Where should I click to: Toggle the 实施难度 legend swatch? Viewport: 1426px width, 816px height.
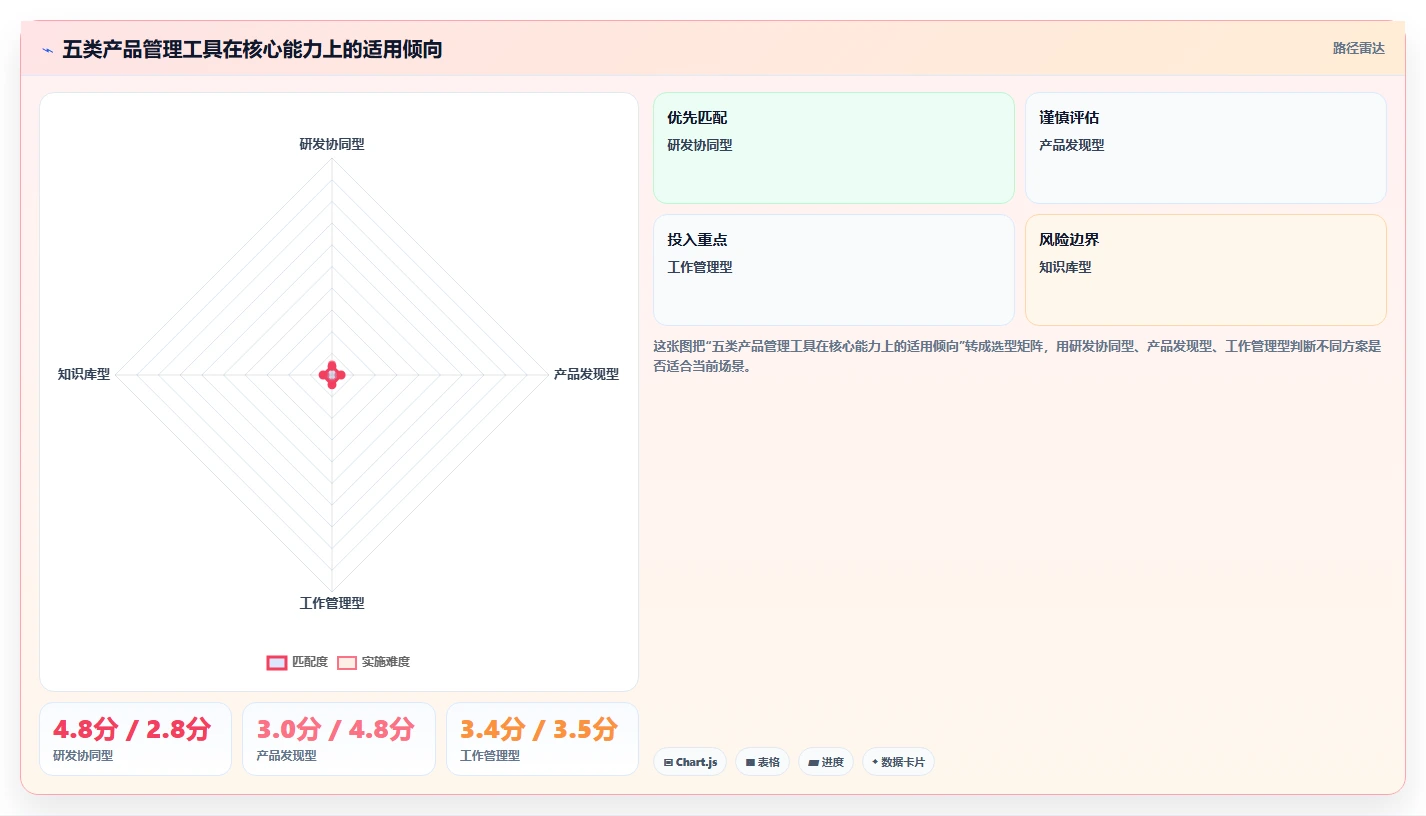click(x=347, y=662)
